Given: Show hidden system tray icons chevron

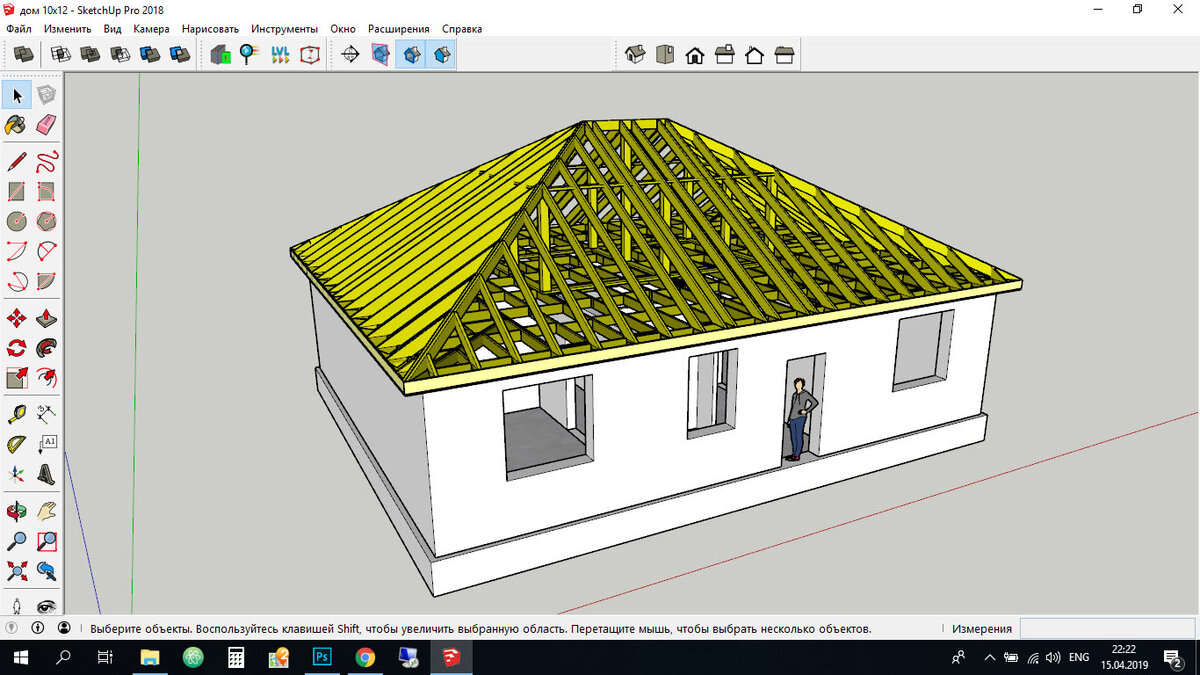Looking at the screenshot, I should [x=990, y=658].
